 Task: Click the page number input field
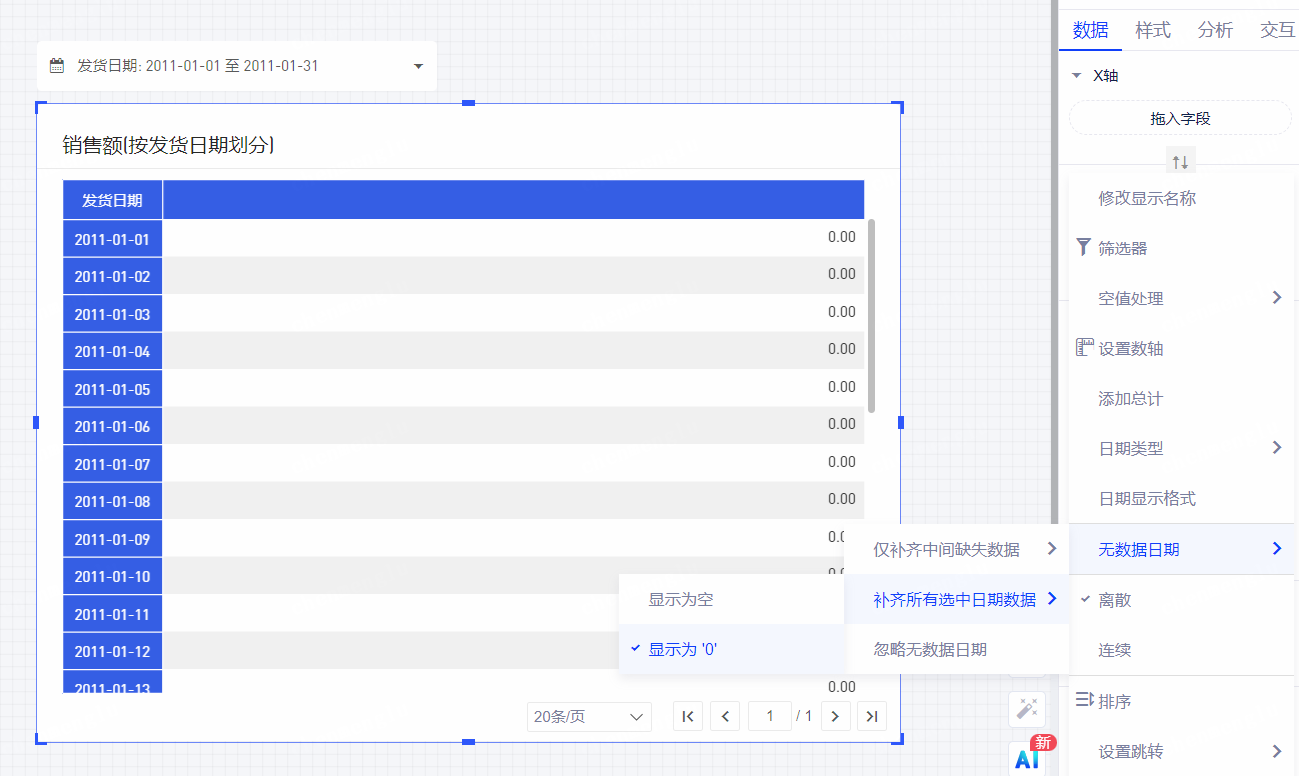click(770, 716)
